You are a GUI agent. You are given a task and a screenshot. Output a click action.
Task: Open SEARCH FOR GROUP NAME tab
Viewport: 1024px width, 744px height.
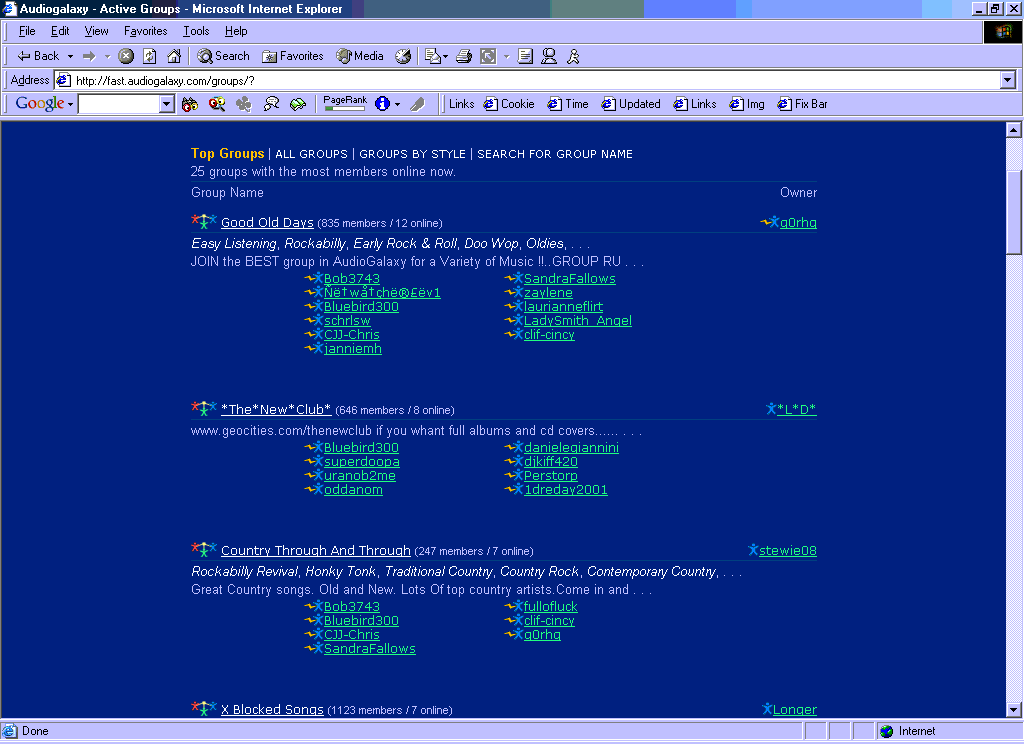click(x=554, y=154)
